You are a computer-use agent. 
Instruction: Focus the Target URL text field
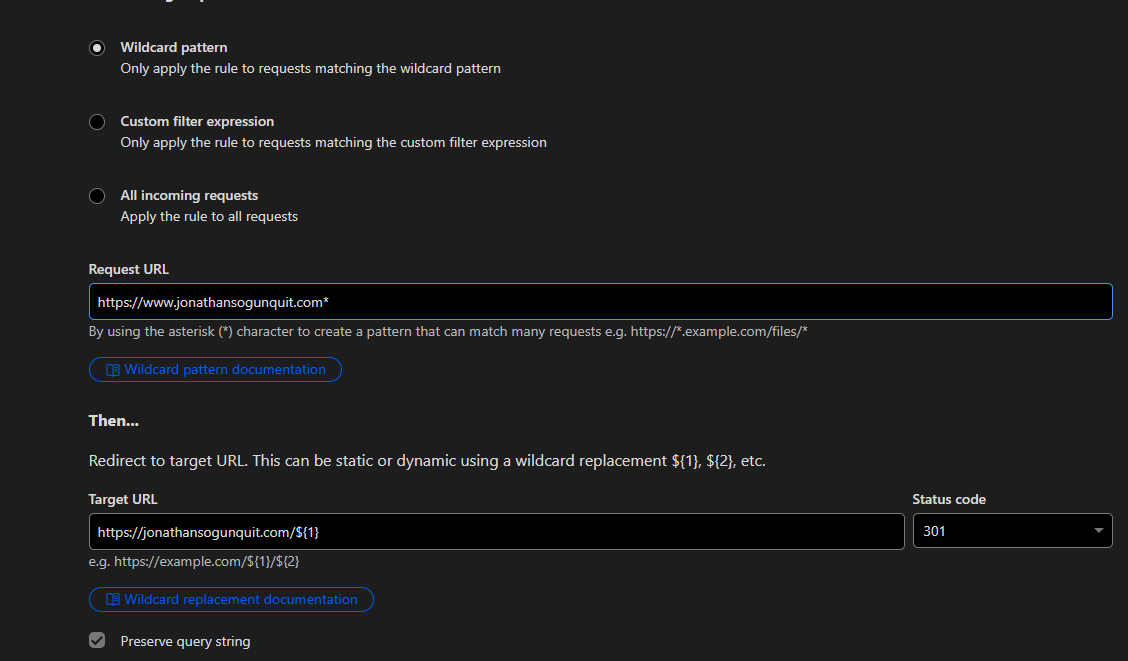(496, 532)
